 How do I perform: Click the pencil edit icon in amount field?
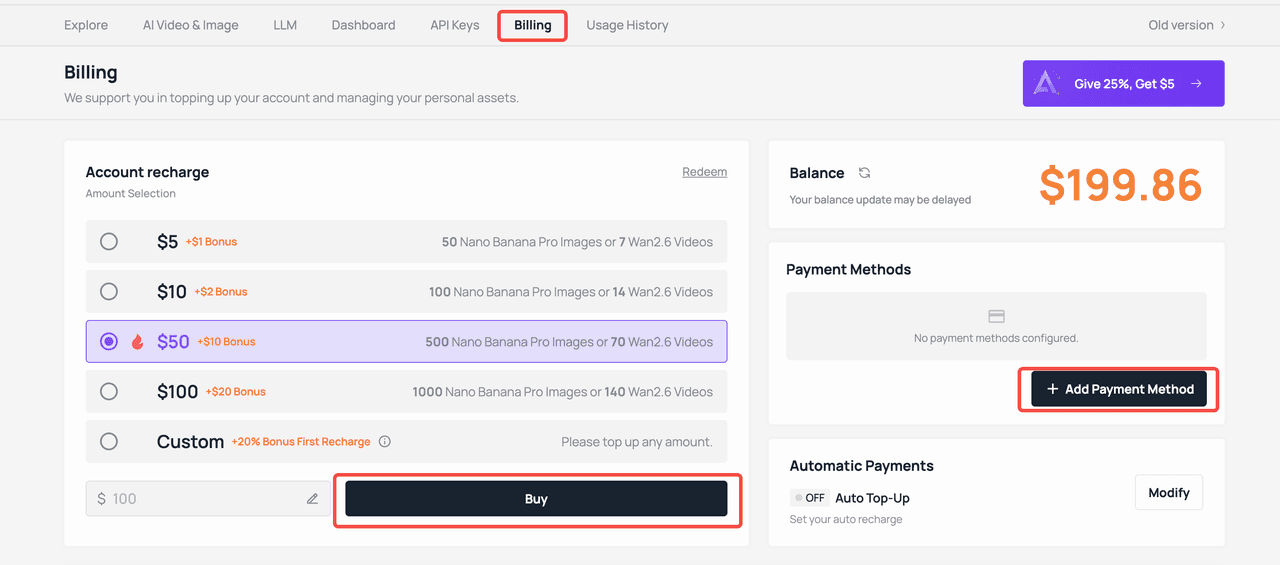click(313, 499)
